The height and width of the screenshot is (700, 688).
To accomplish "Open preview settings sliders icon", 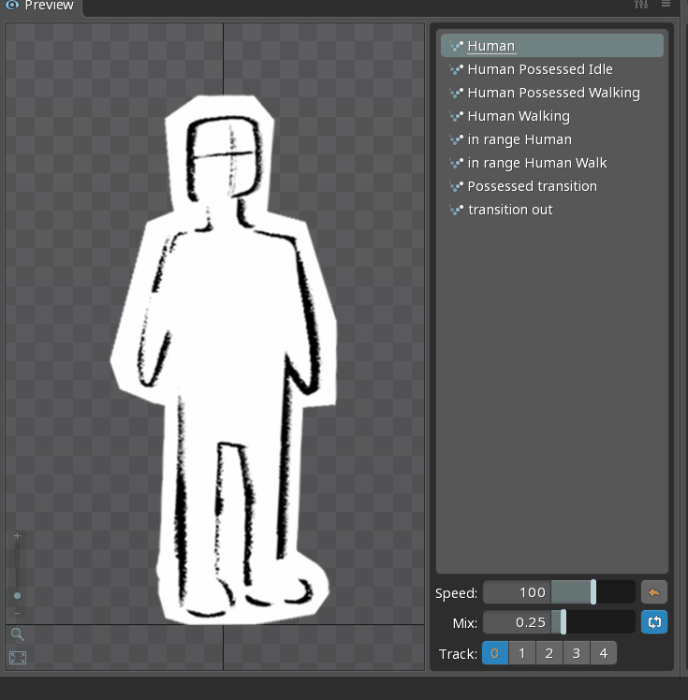I will [x=641, y=4].
